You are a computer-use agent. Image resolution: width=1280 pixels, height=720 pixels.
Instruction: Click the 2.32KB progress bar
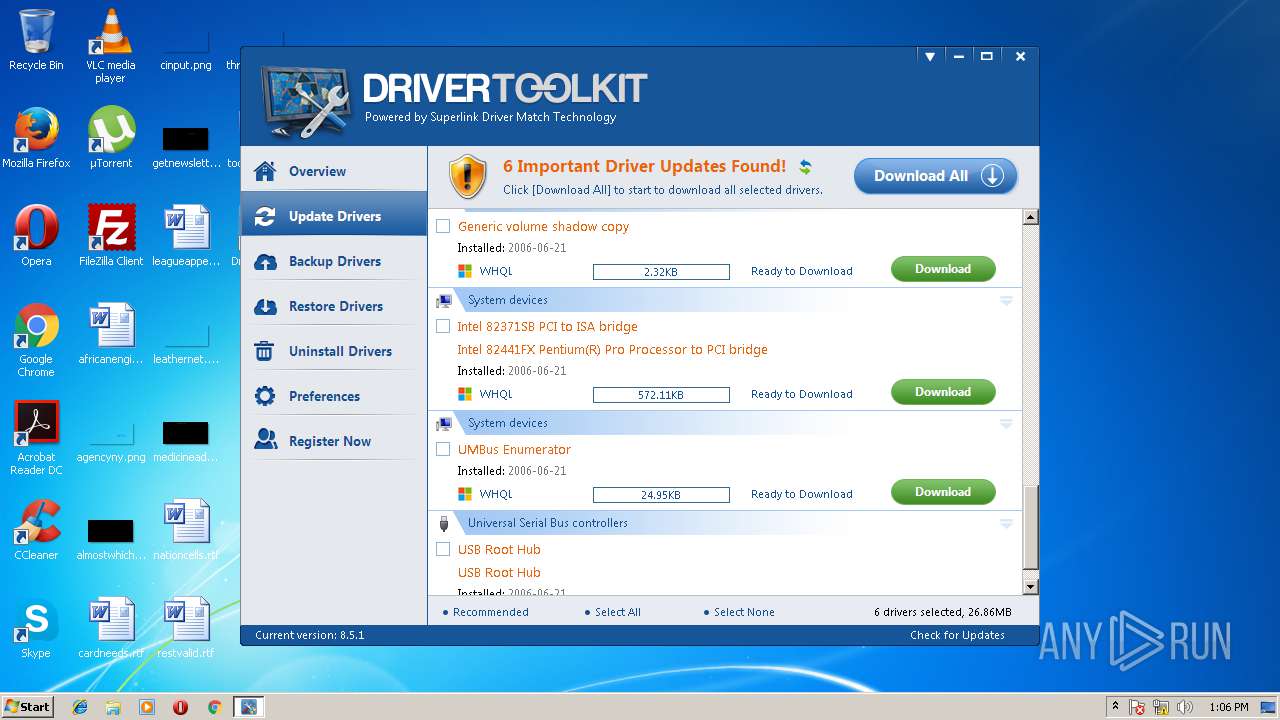tap(661, 272)
